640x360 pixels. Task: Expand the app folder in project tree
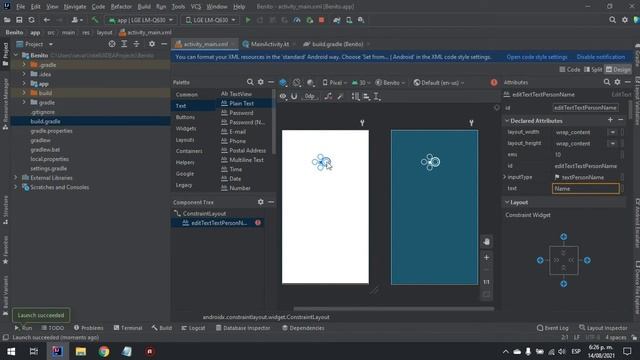pos(24,84)
